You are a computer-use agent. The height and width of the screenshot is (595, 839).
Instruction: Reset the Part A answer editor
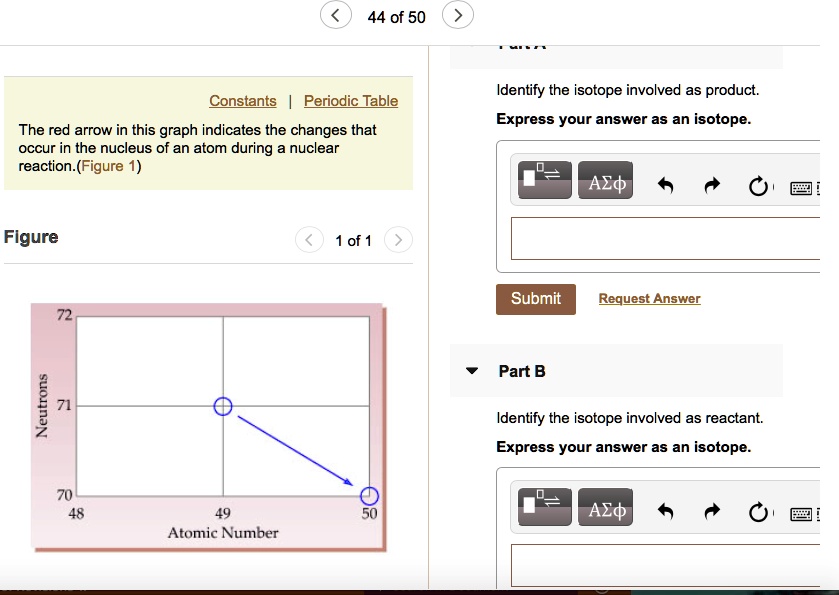point(759,186)
